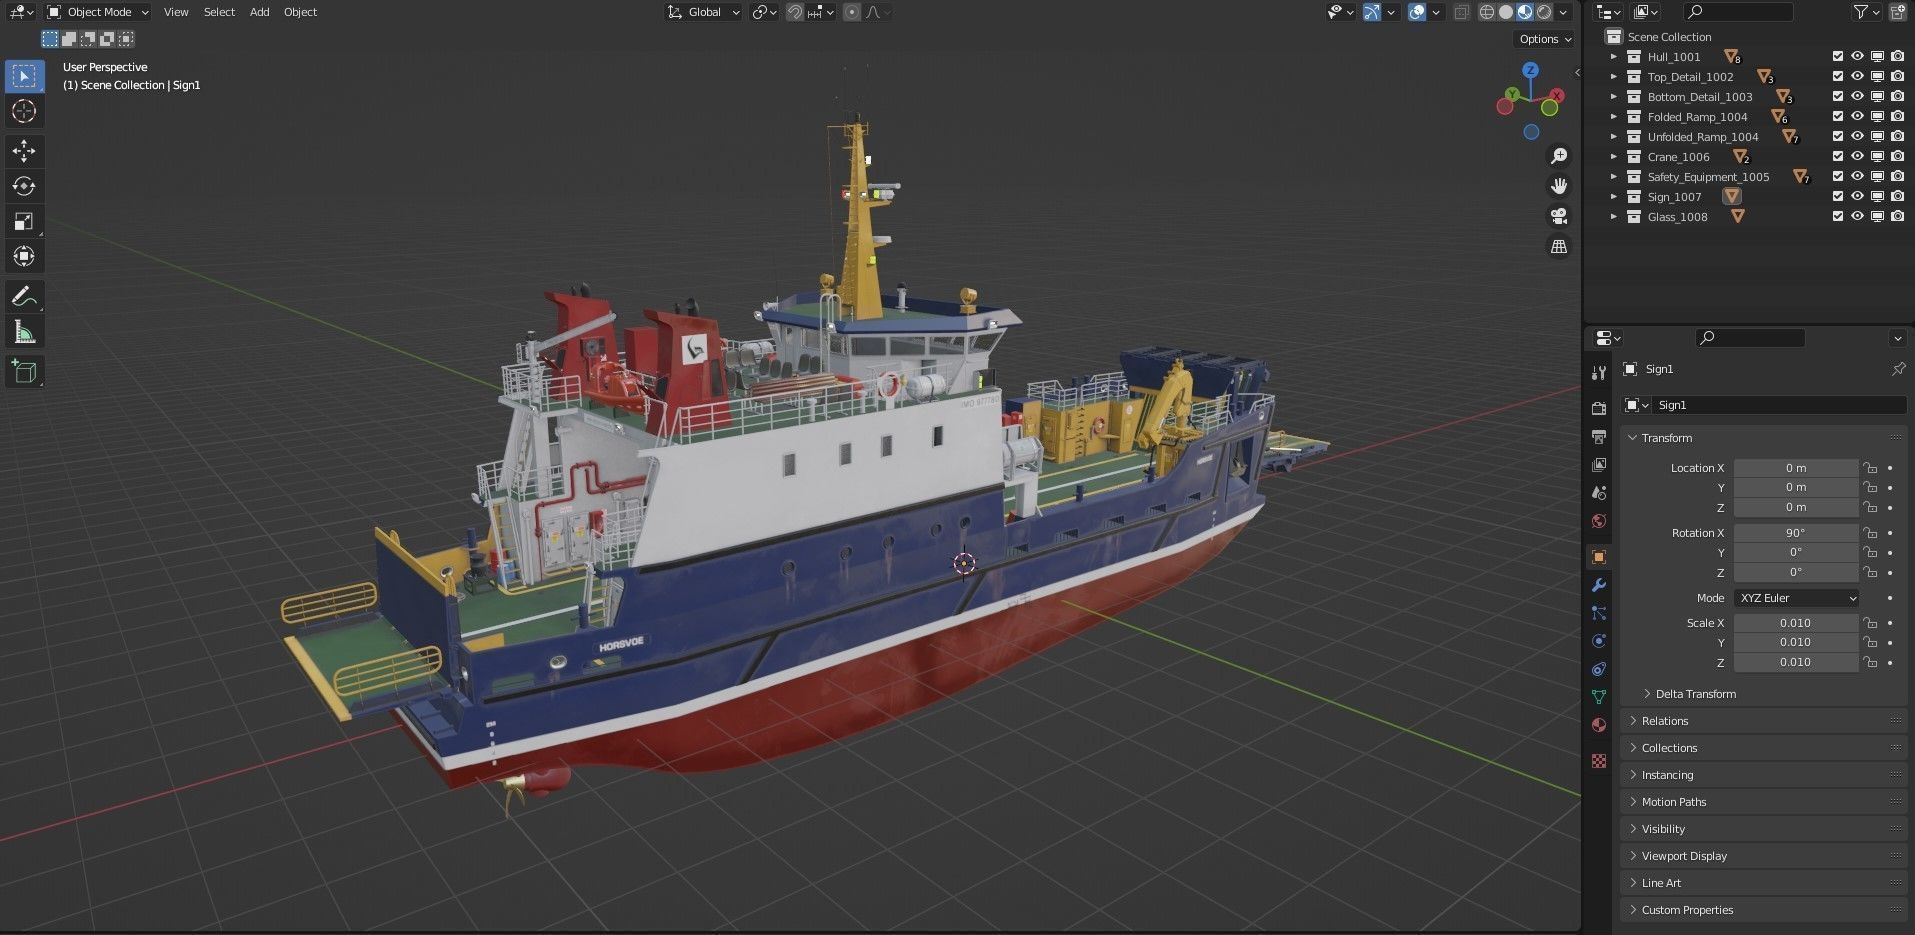Uncheck the Top_Detail_1002 collection checkbox

[x=1837, y=77]
